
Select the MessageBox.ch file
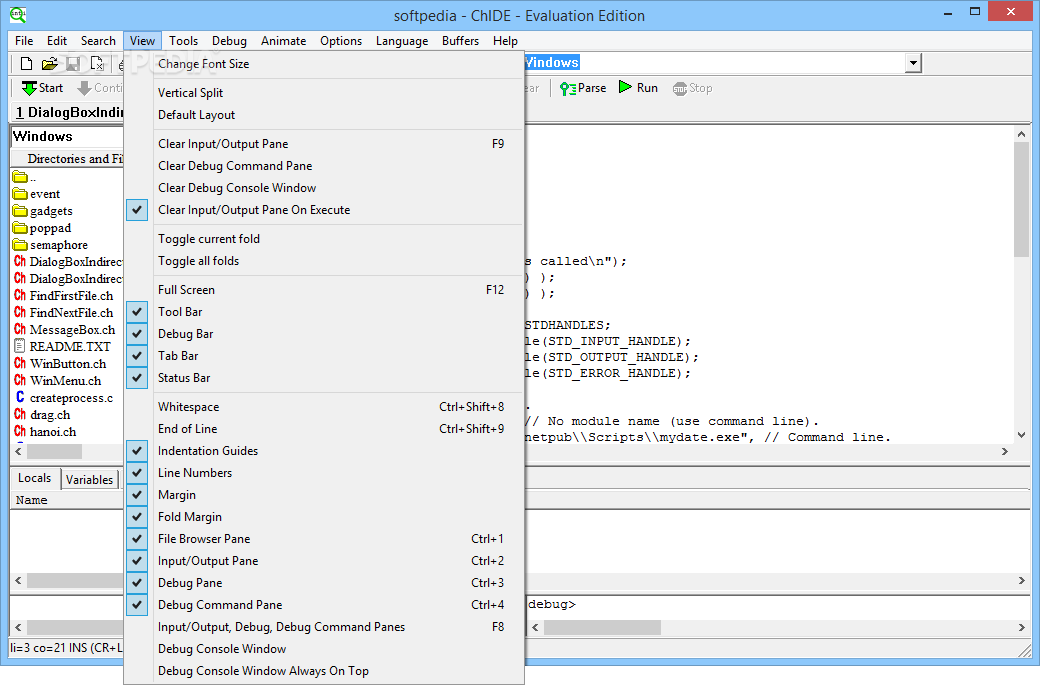coord(64,330)
